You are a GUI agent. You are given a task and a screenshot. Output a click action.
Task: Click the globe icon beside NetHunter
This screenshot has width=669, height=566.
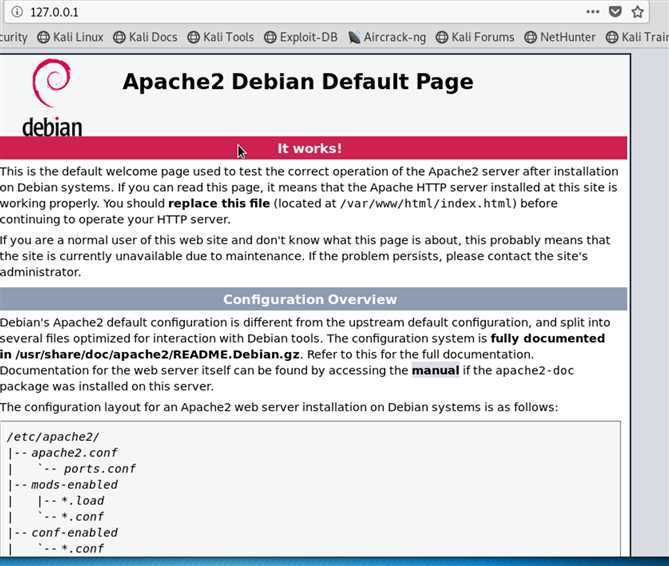point(530,38)
